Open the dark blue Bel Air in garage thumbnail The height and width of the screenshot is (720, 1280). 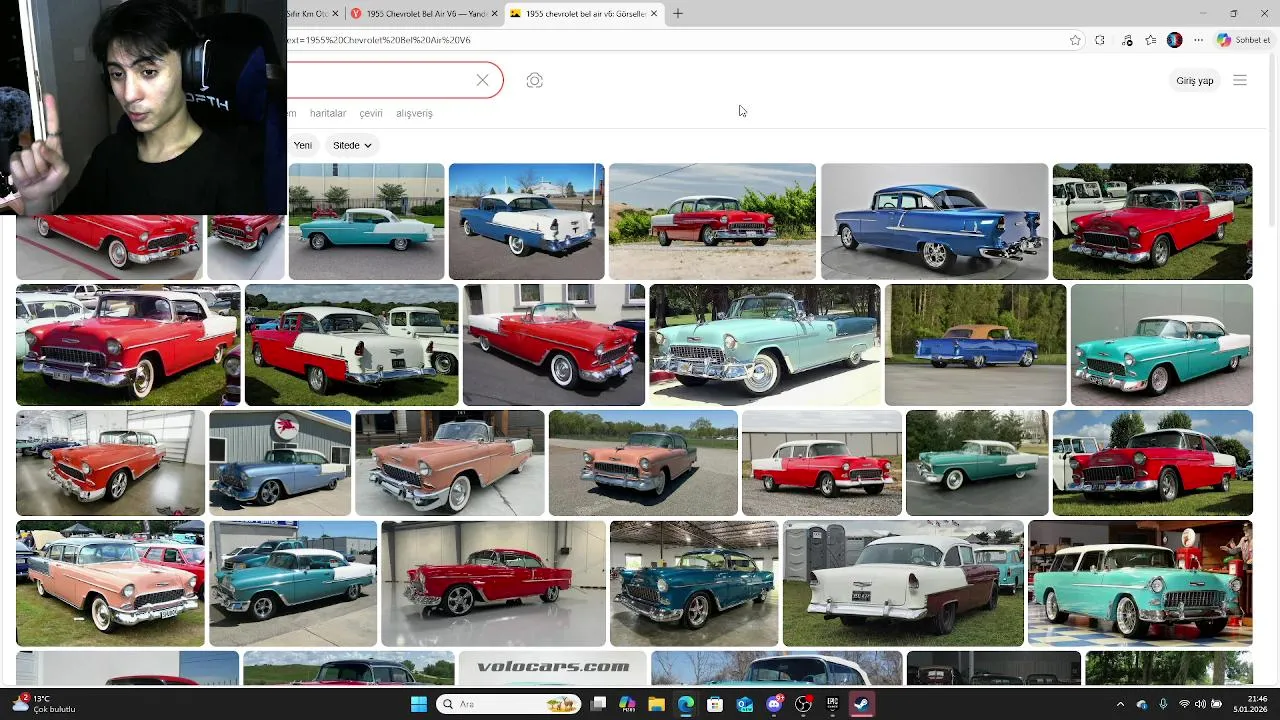(694, 583)
